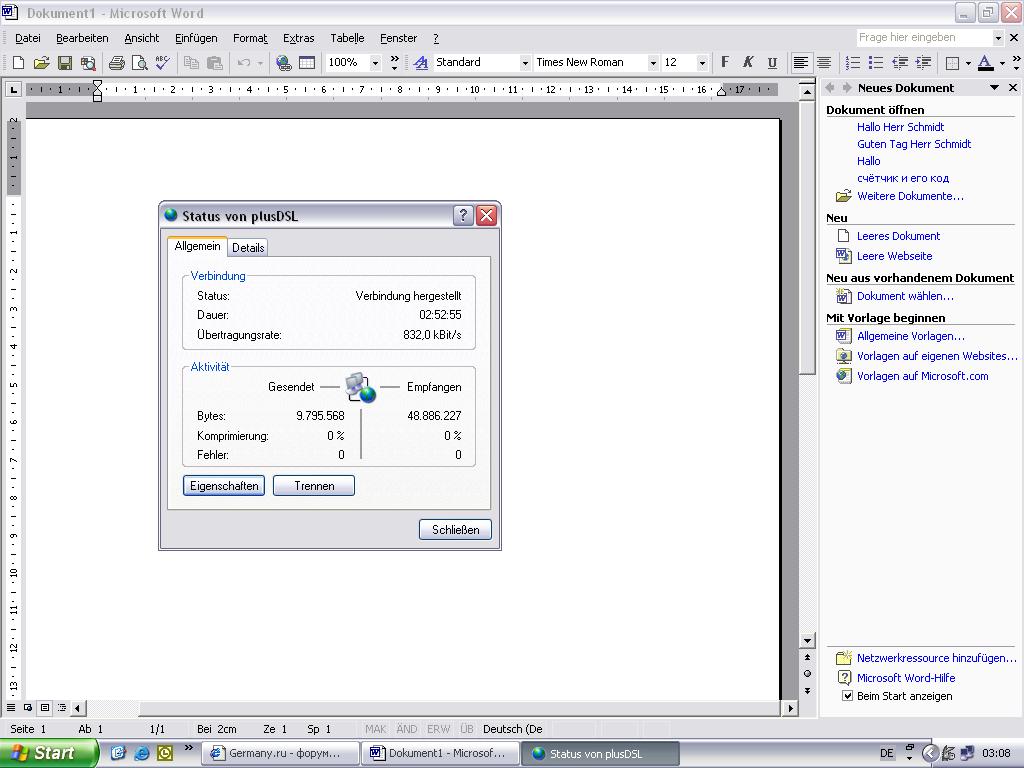Switch to Web Layout view button
The height and width of the screenshot is (768, 1024).
[x=28, y=707]
